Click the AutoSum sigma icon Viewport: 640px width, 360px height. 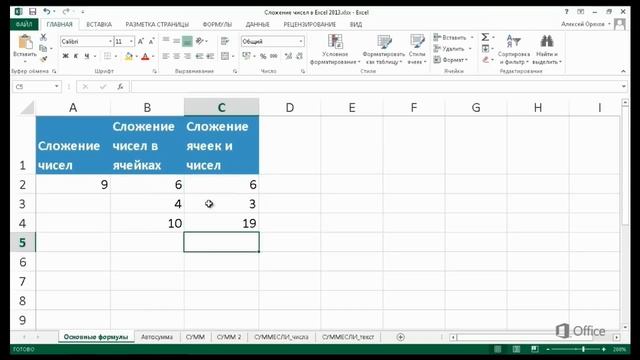485,38
